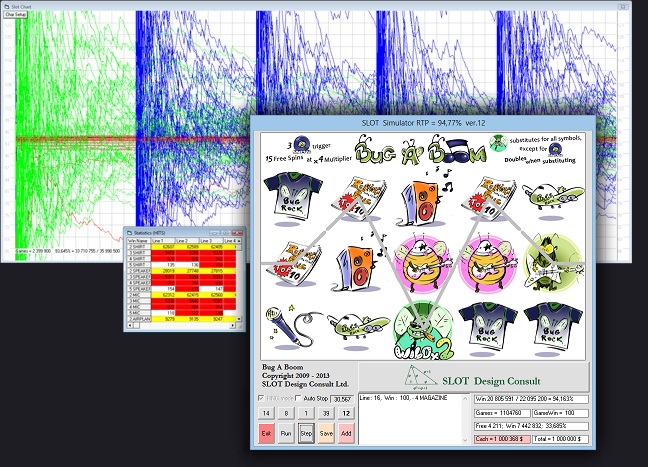Click the 'Win 20 805 591 / 22 095 200' field

click(531, 399)
